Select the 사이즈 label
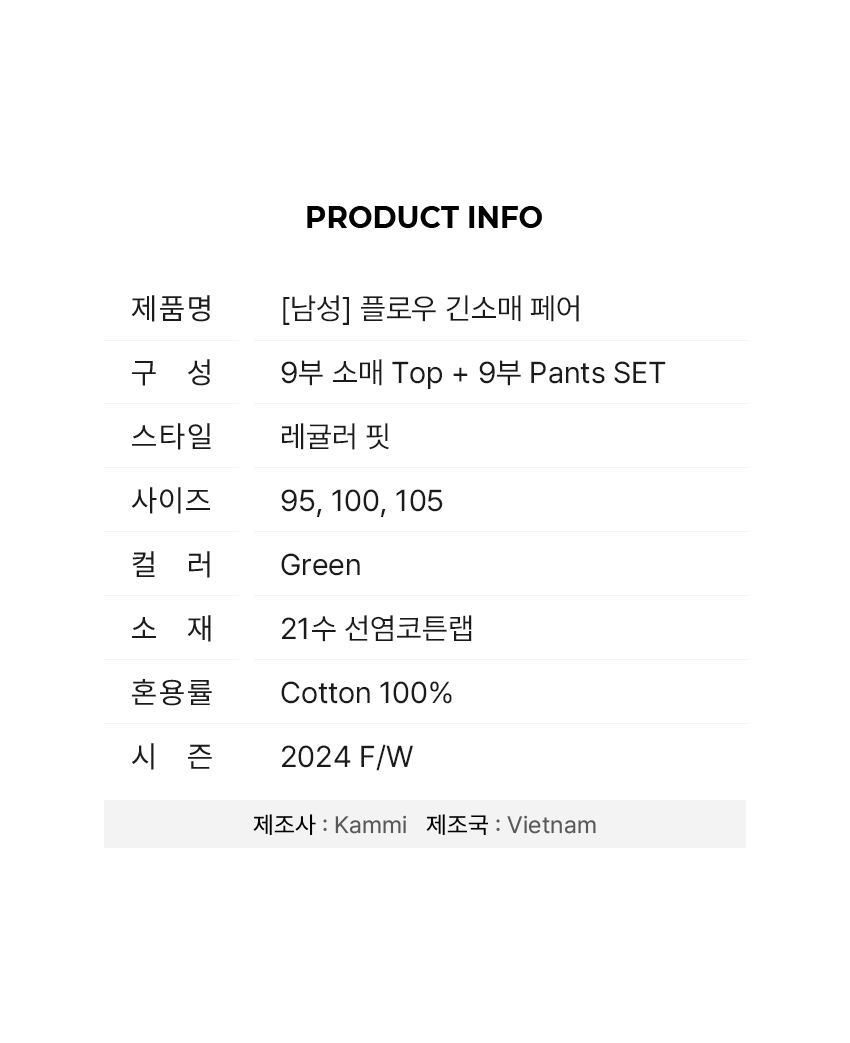Screen dimensions: 850x1043 pos(172,500)
